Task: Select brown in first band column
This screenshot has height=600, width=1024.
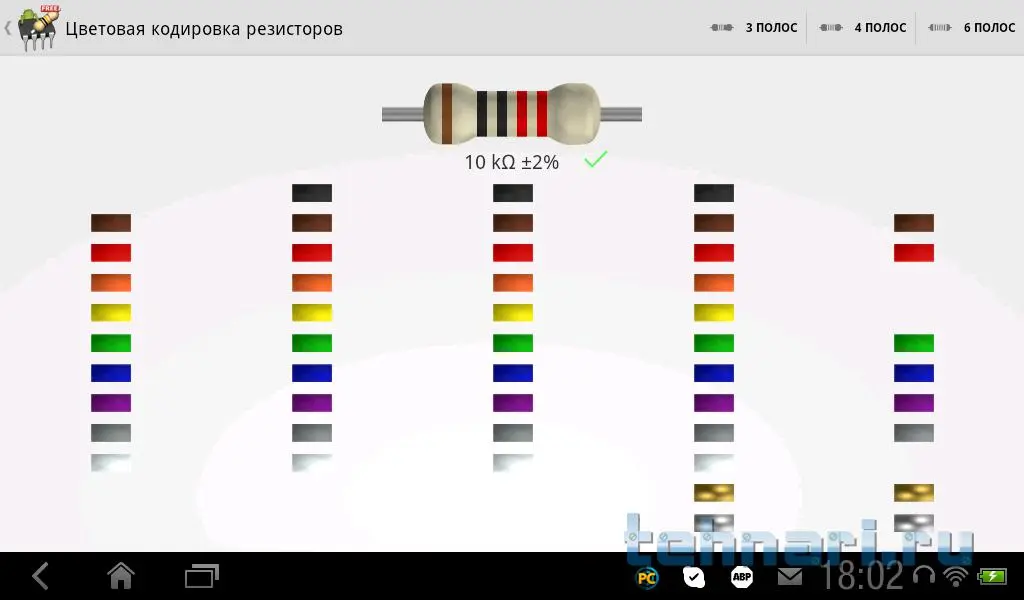Action: tap(111, 223)
